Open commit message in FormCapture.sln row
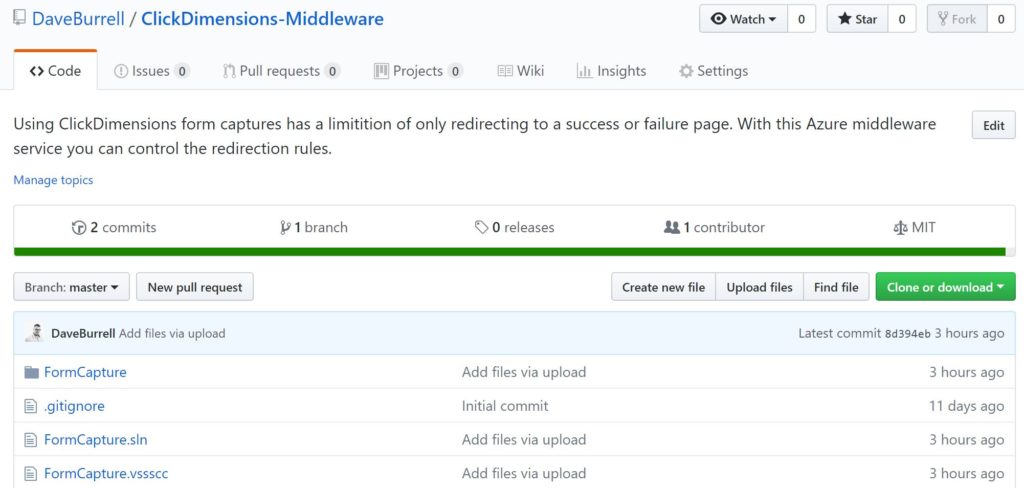The image size is (1024, 488). [x=524, y=440]
